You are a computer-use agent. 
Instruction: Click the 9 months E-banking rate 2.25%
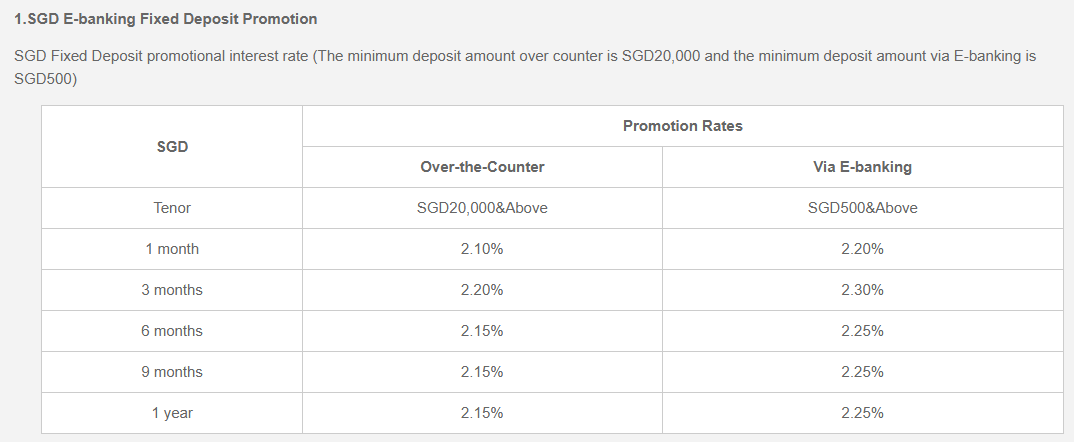tap(862, 372)
